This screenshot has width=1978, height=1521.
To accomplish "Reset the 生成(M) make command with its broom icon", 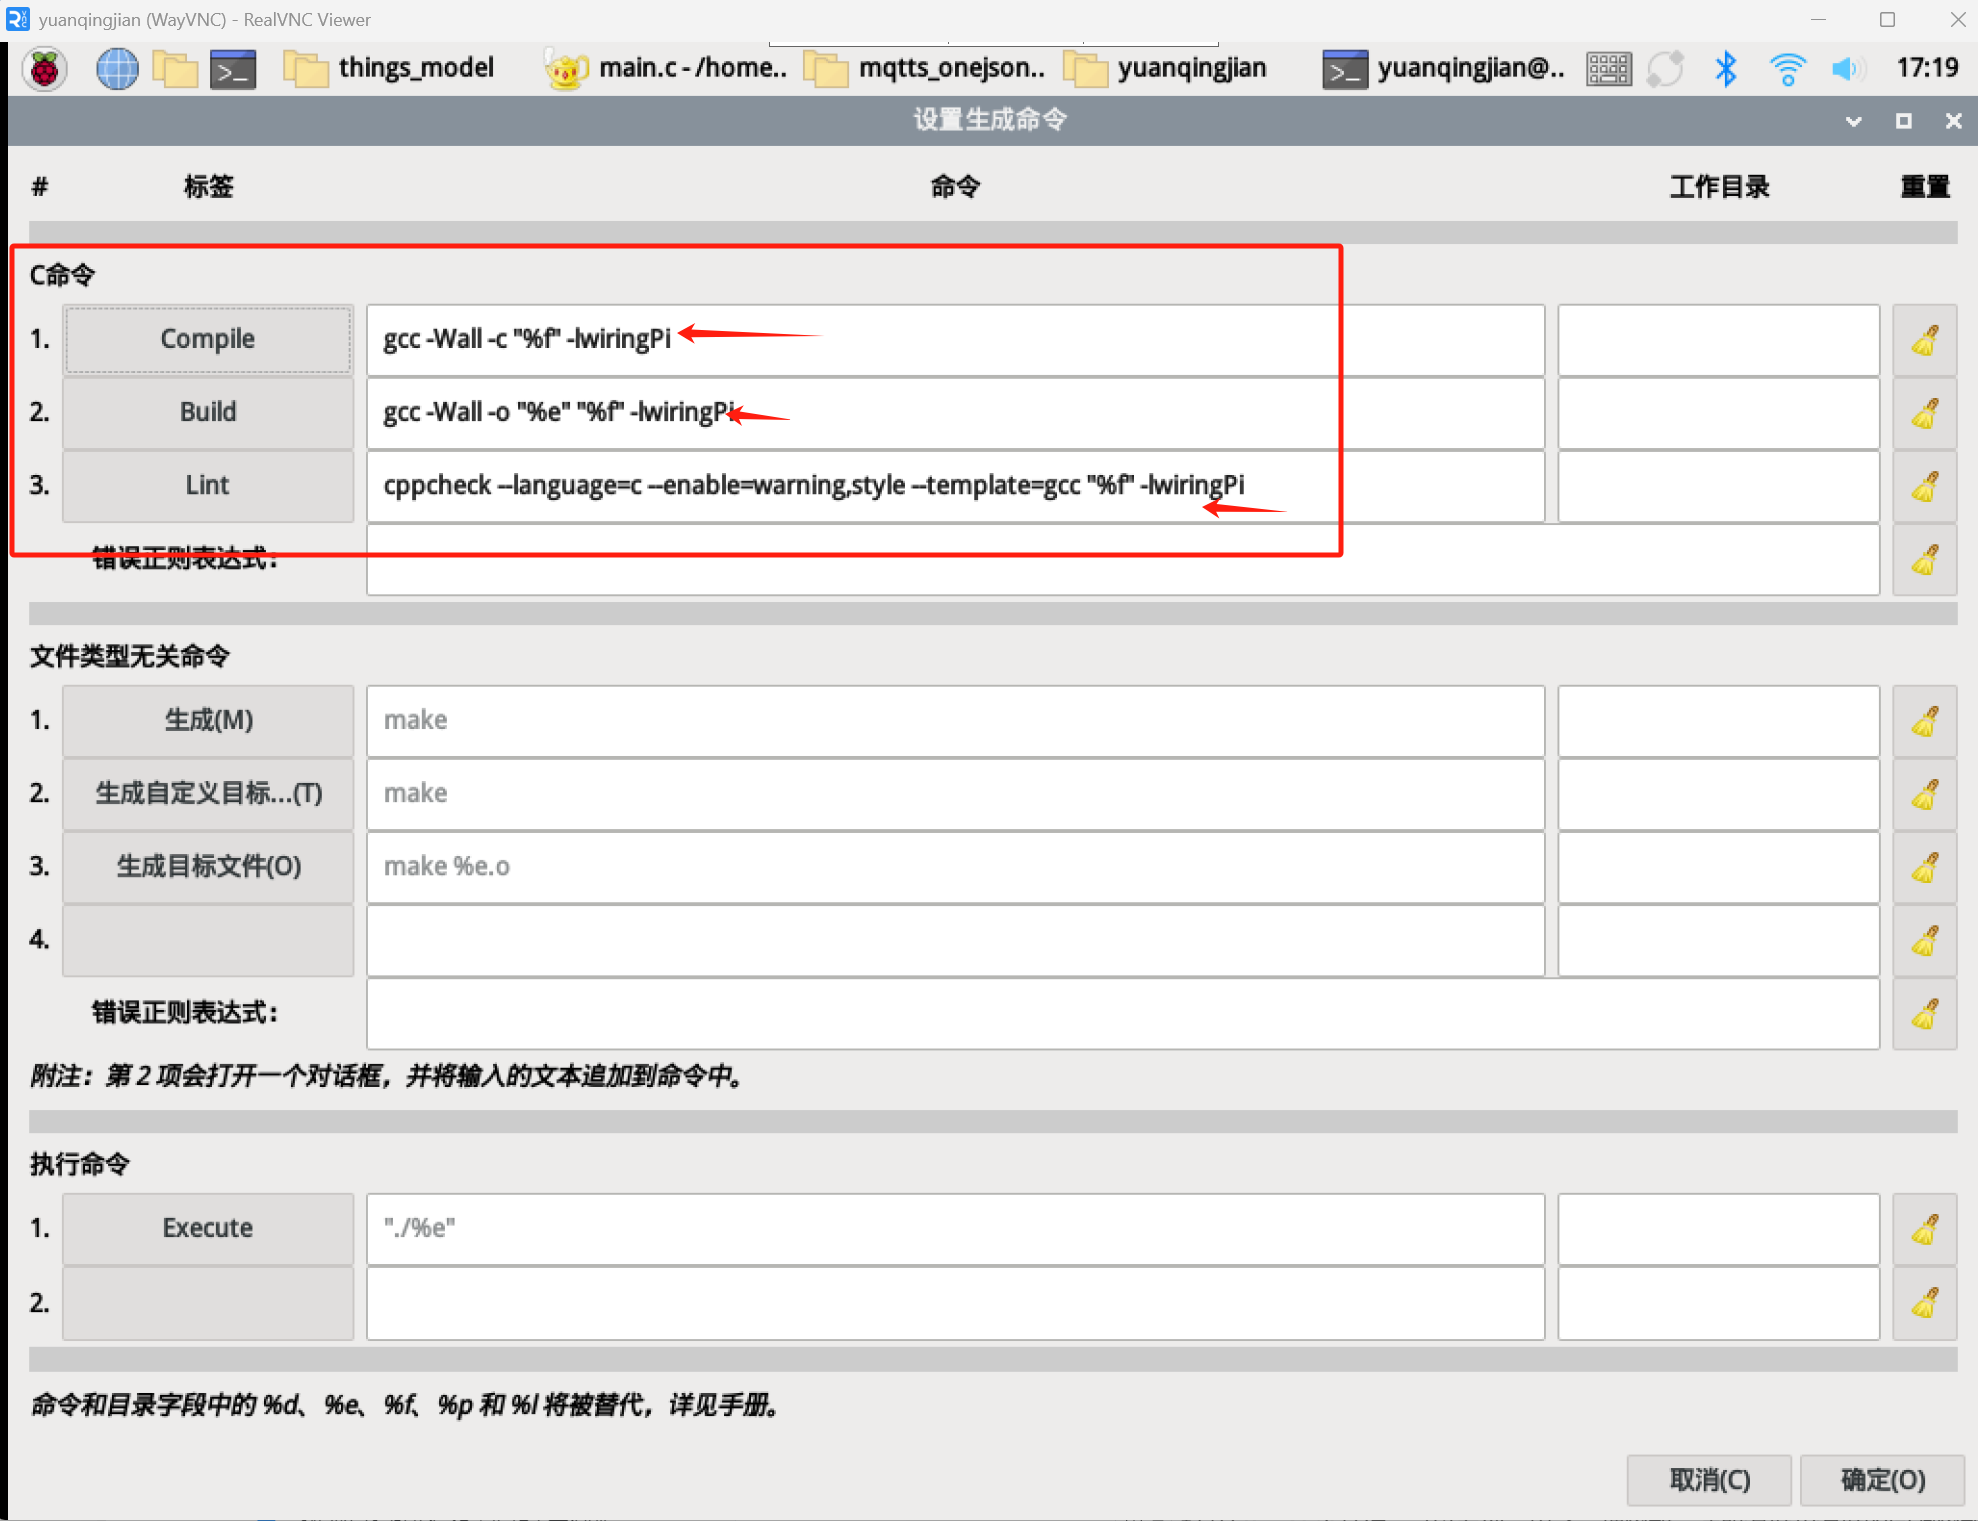I will [1924, 721].
